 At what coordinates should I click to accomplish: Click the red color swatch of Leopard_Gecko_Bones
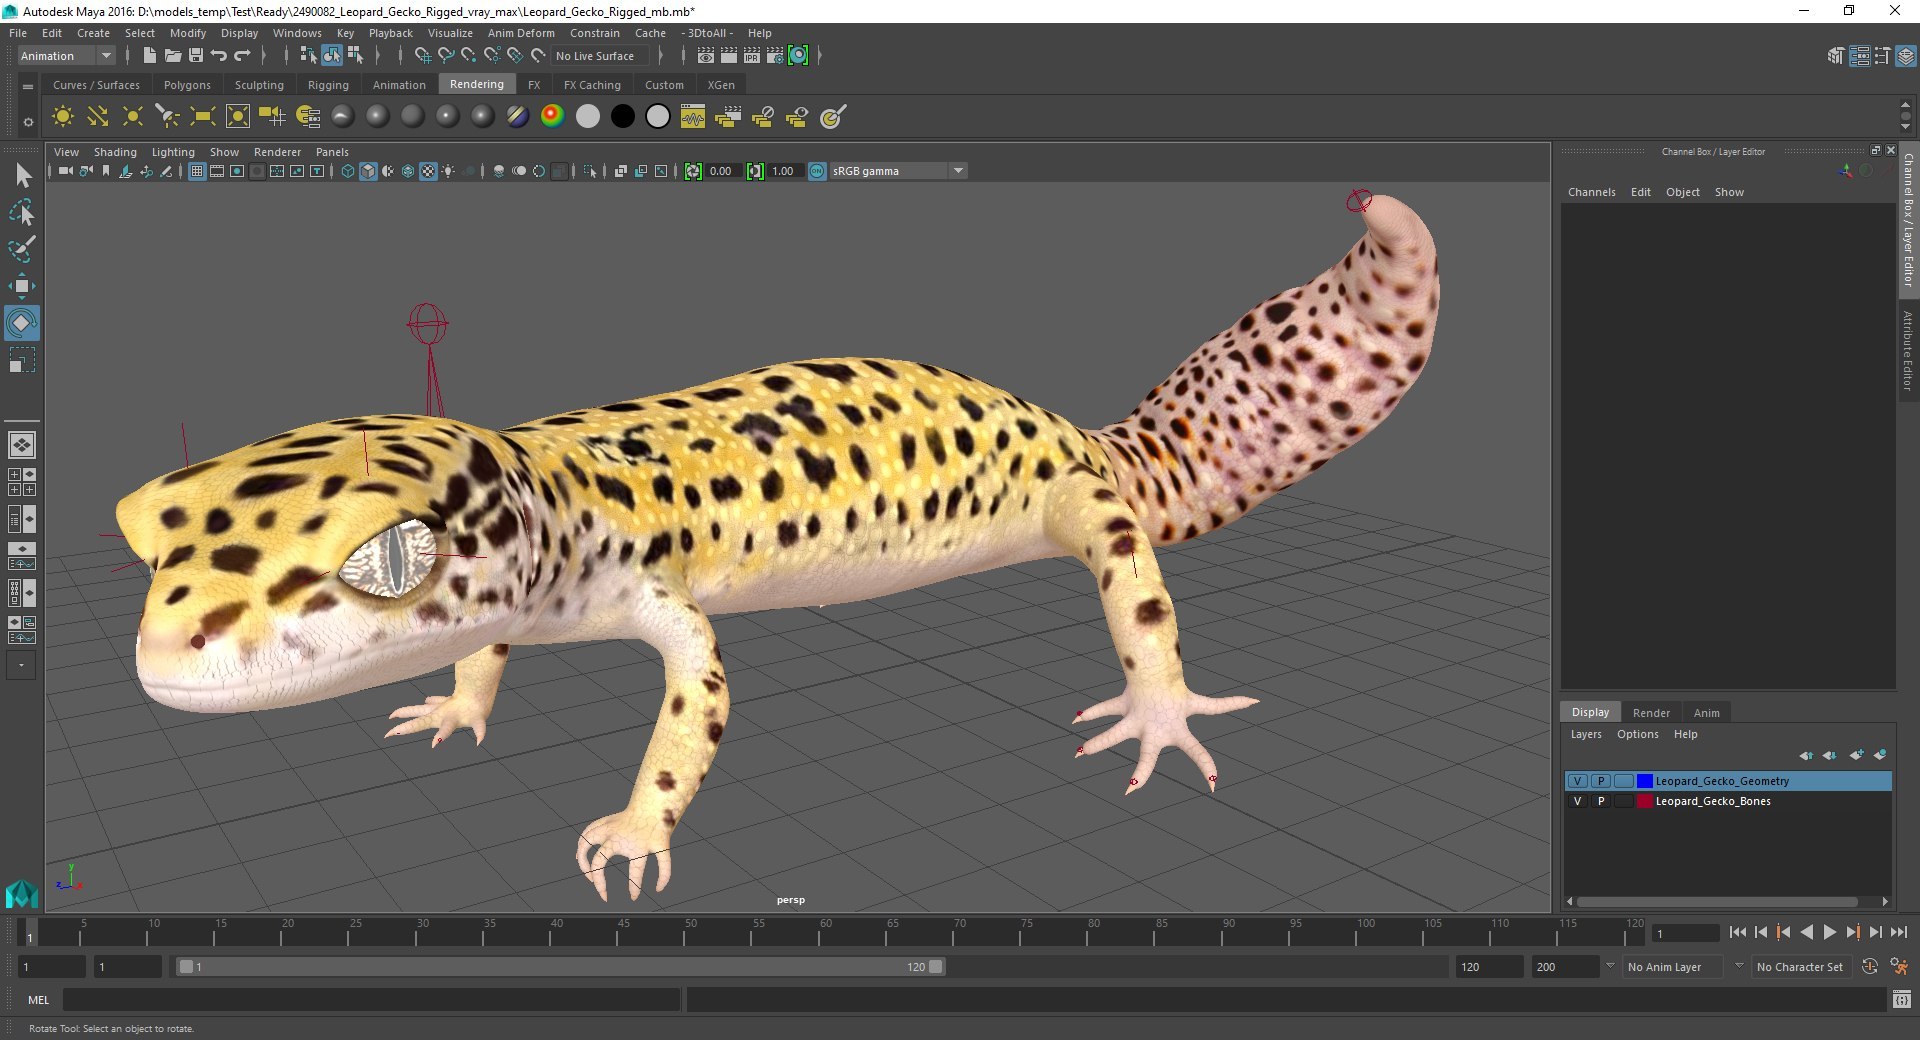(1645, 801)
